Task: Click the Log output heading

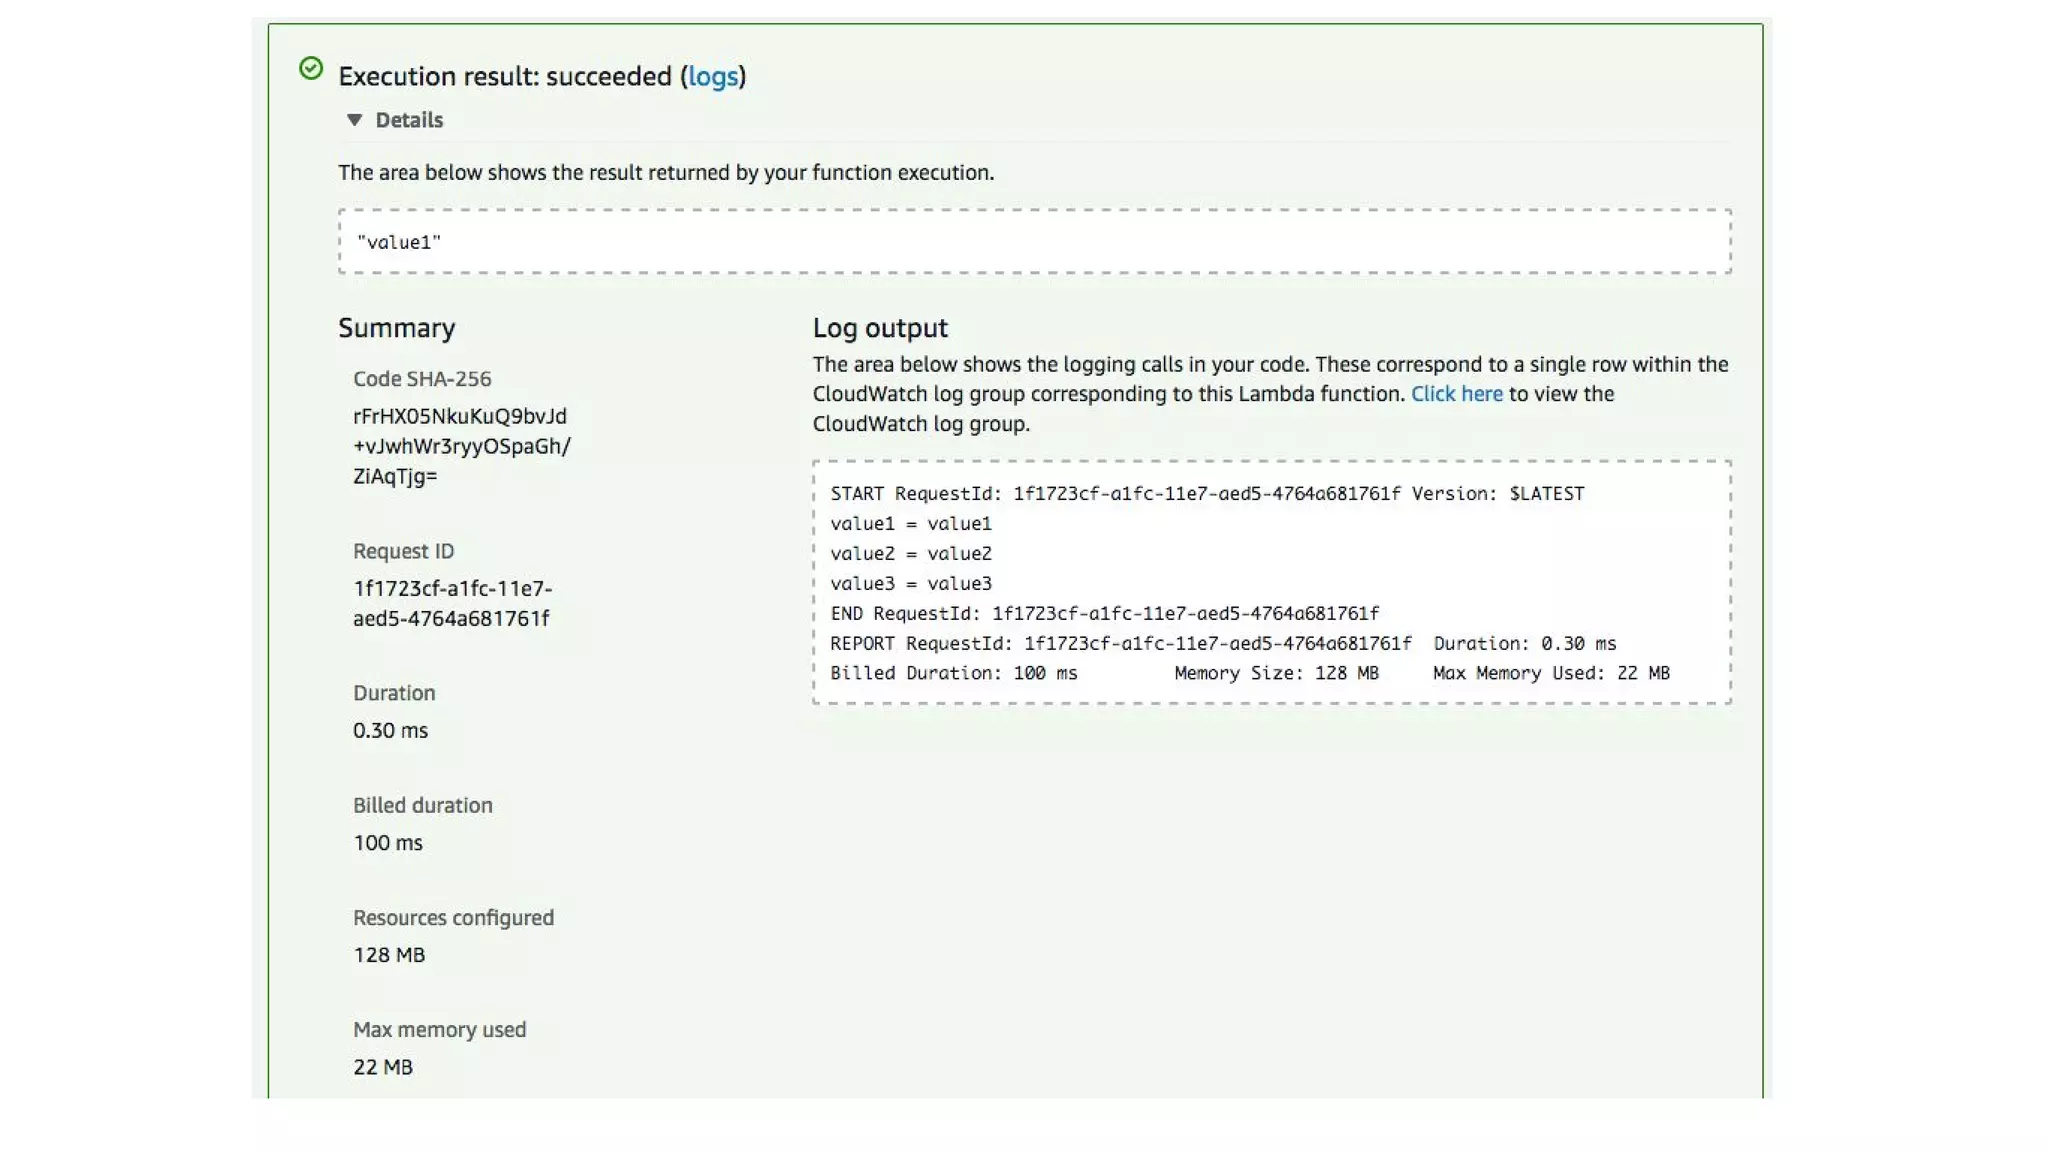Action: 880,328
